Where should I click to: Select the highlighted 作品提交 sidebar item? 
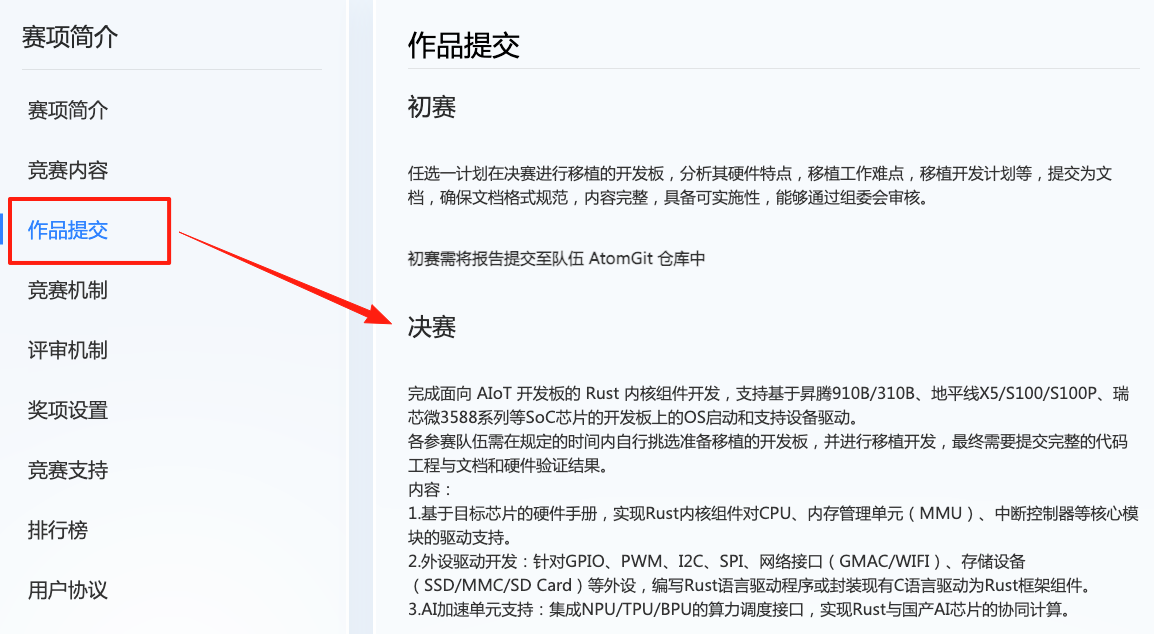[x=68, y=230]
